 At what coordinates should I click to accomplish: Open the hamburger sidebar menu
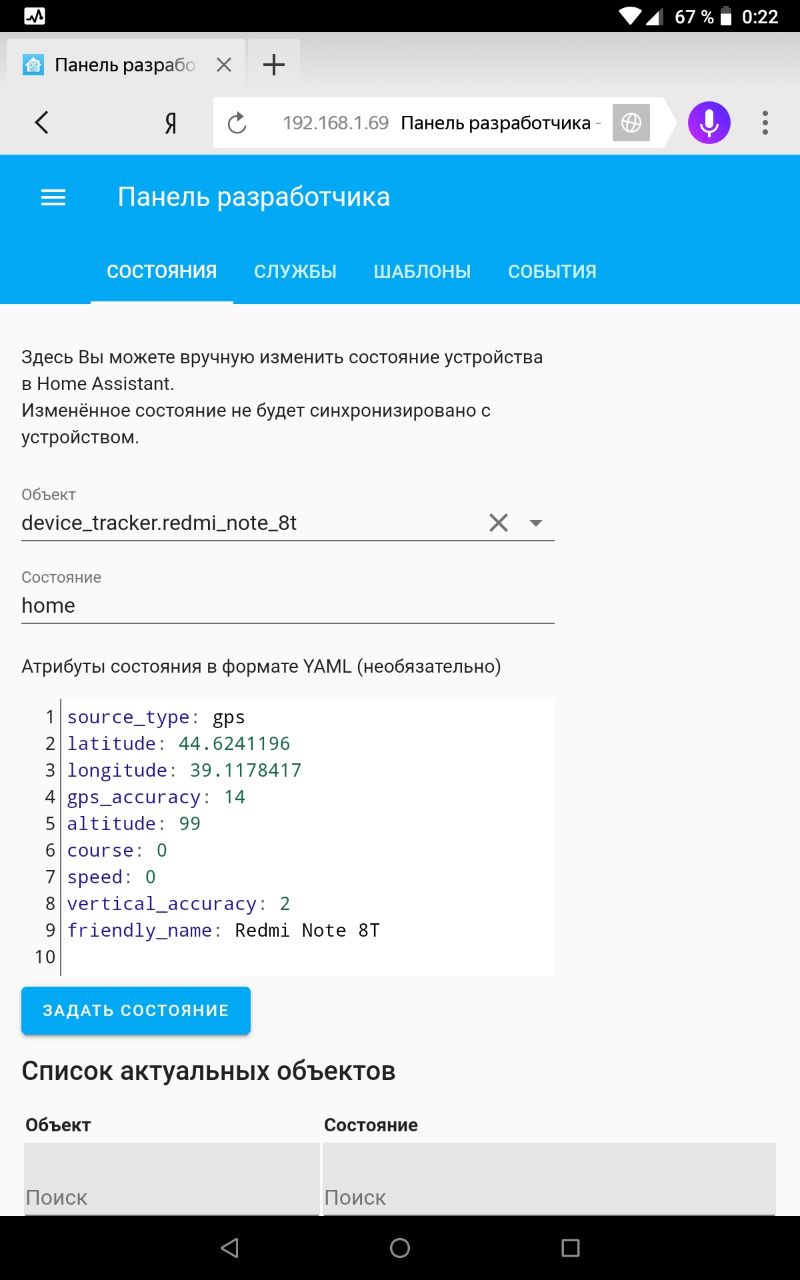point(53,198)
